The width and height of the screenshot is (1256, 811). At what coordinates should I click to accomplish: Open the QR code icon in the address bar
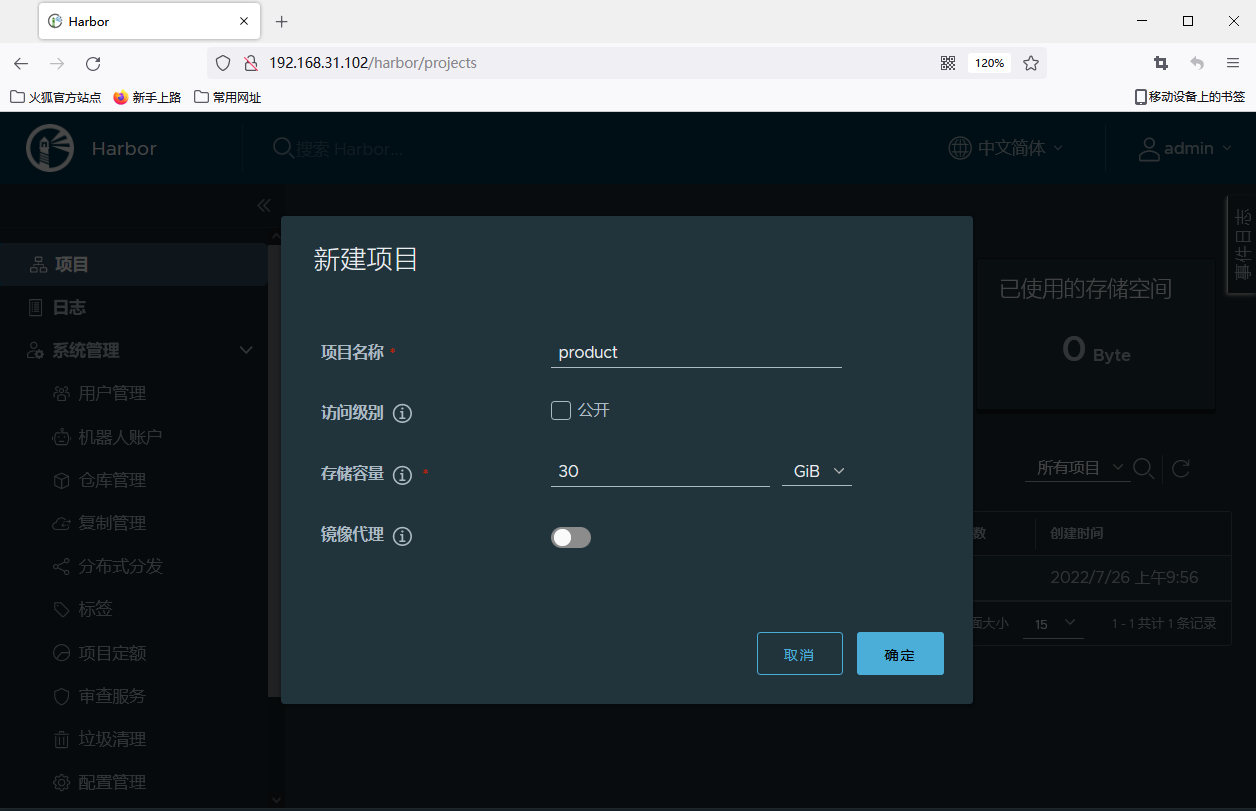coord(948,63)
